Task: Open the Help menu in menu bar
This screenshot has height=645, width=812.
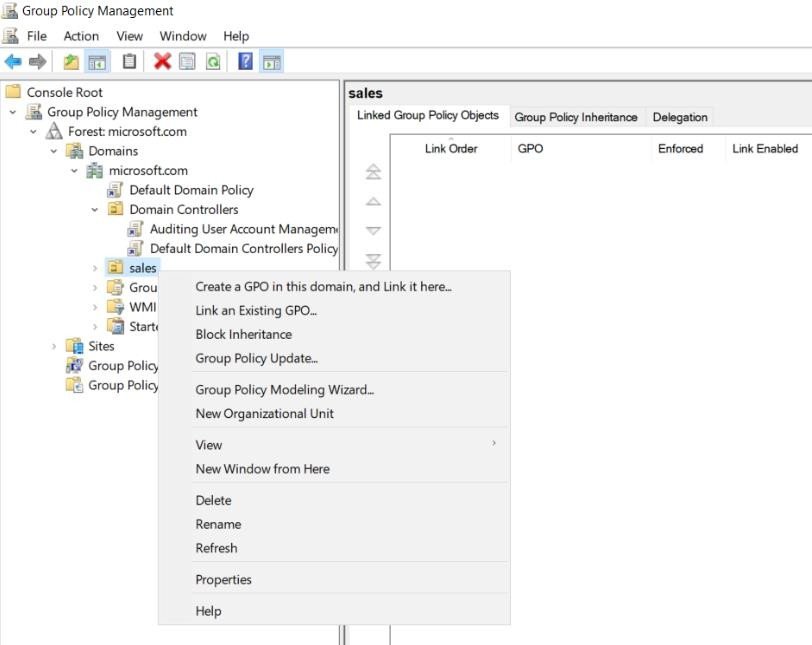Action: click(x=236, y=36)
